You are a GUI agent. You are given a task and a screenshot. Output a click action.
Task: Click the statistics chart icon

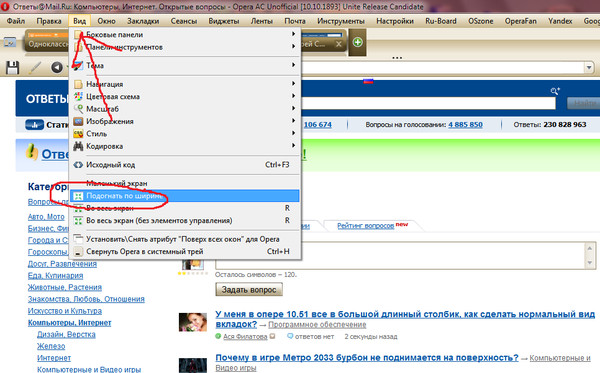click(x=34, y=125)
